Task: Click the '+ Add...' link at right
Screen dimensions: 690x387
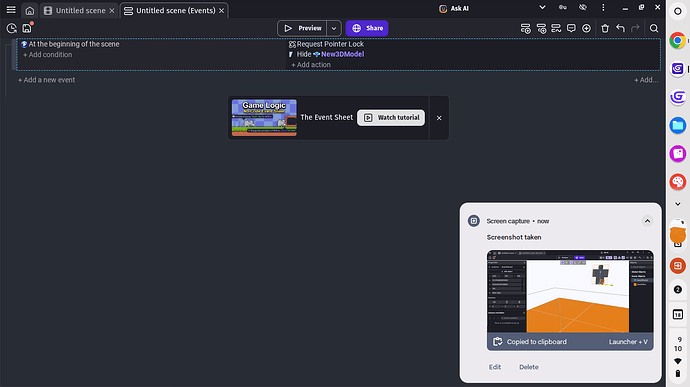Action: coord(646,80)
